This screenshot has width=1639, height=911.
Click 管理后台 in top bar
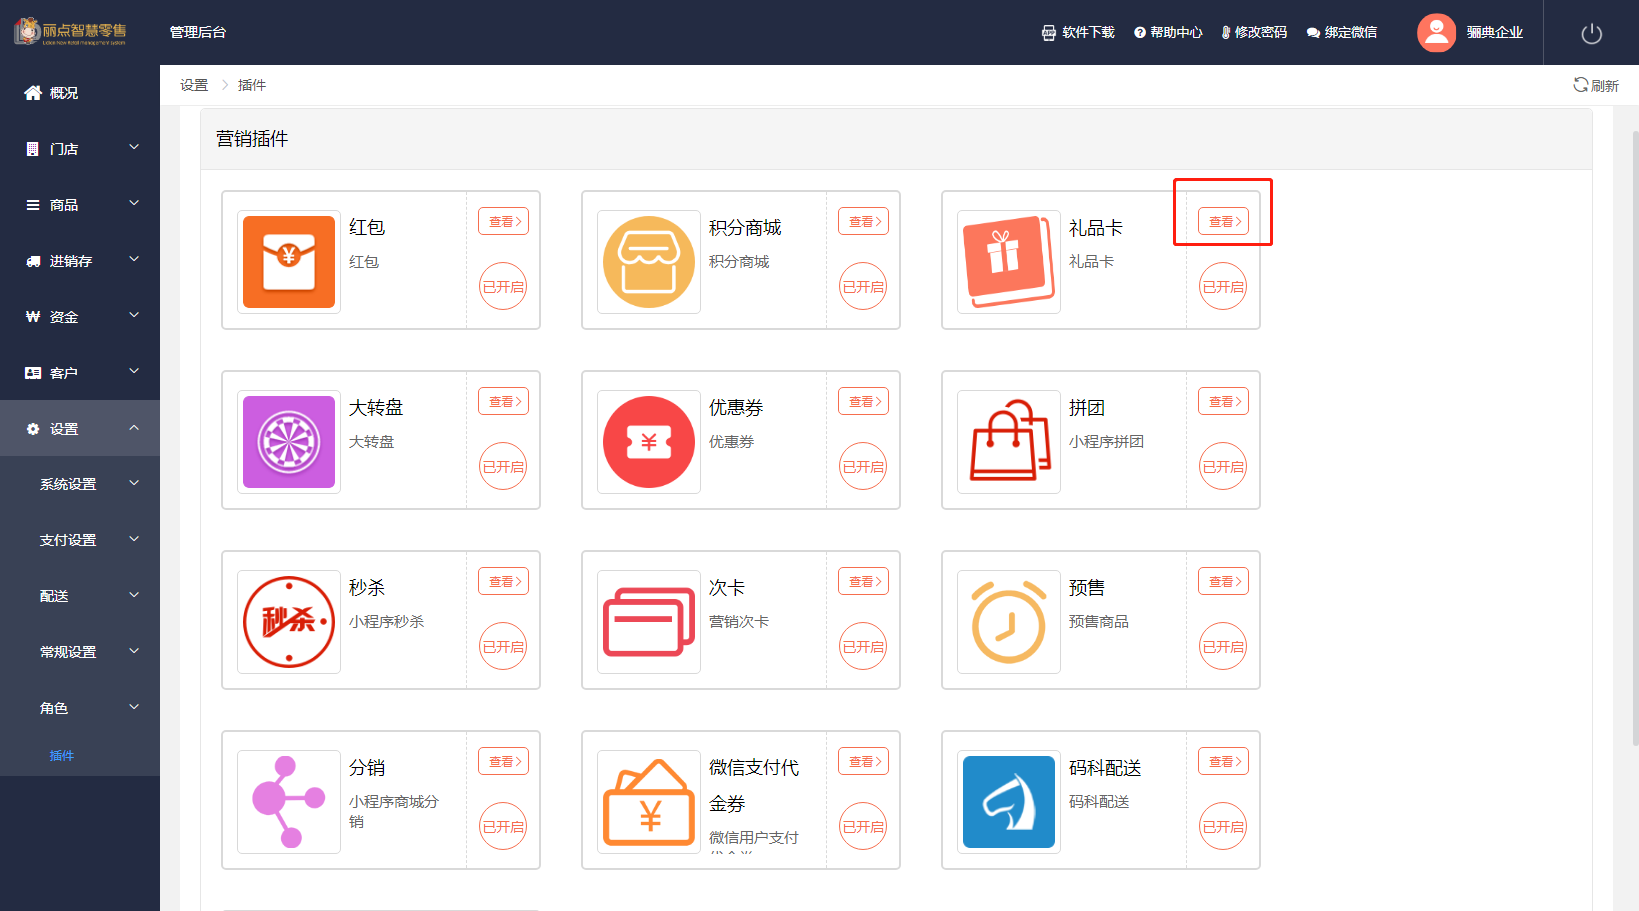198,32
